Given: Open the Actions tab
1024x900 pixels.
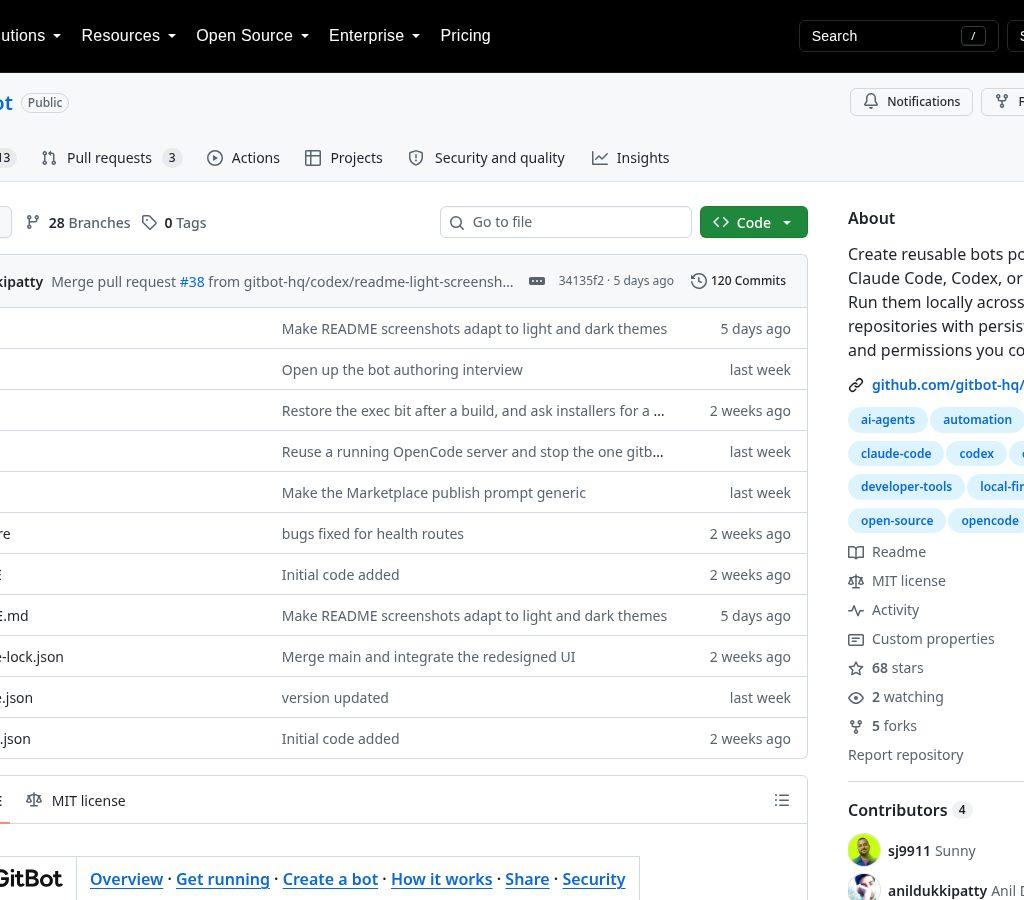Looking at the screenshot, I should pyautogui.click(x=243, y=158).
